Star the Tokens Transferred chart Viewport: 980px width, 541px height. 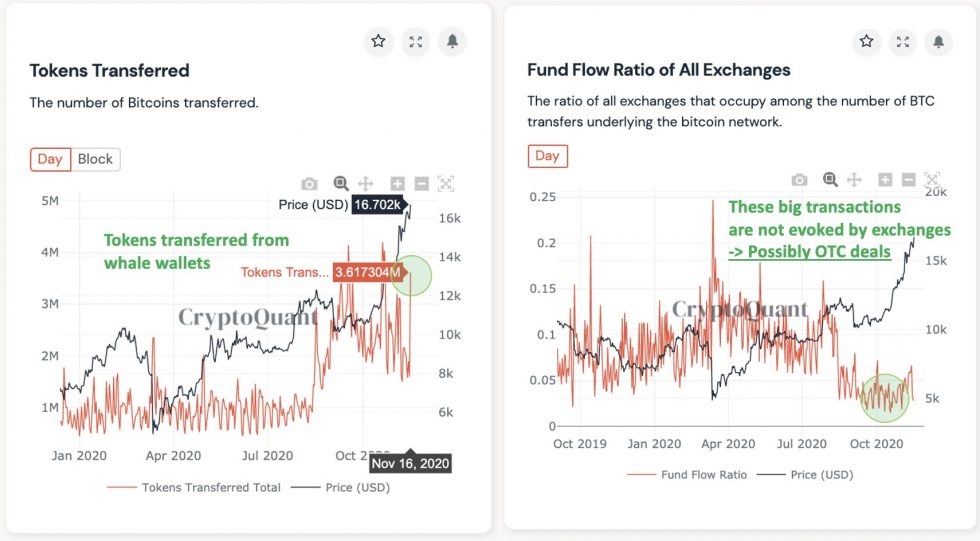[378, 41]
